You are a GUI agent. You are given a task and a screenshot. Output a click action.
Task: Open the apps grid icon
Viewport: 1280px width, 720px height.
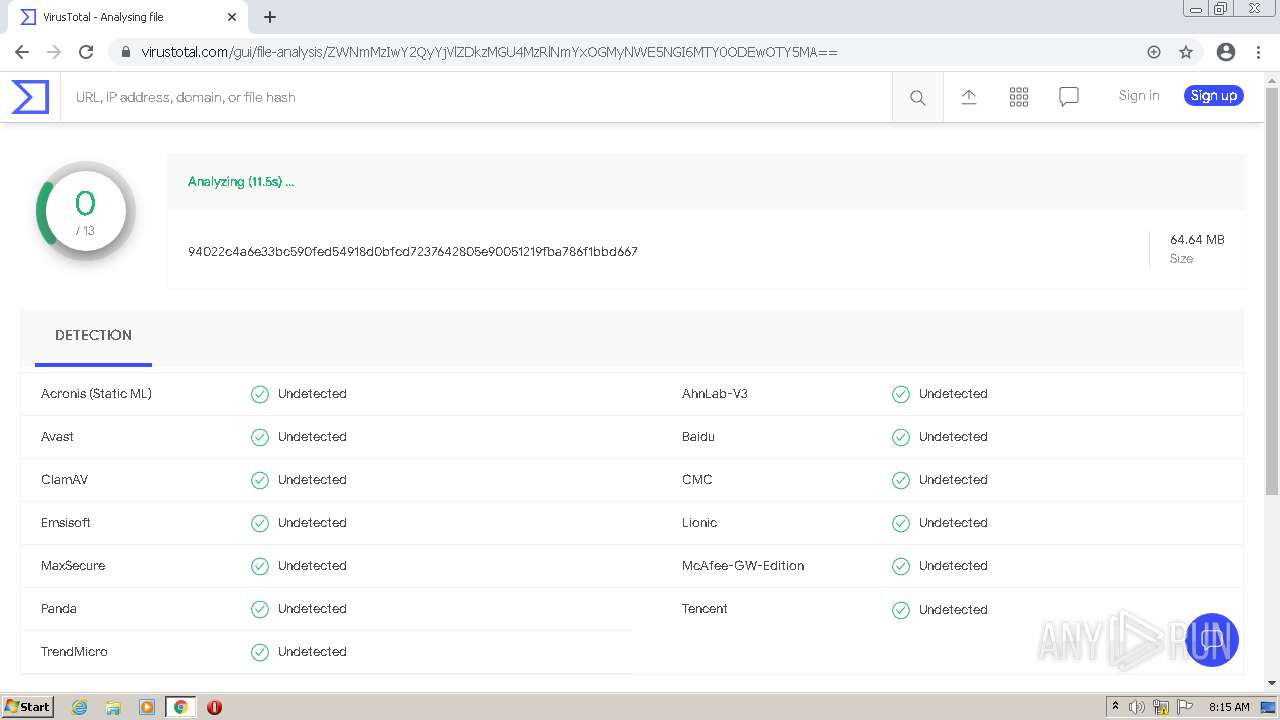[1019, 97]
